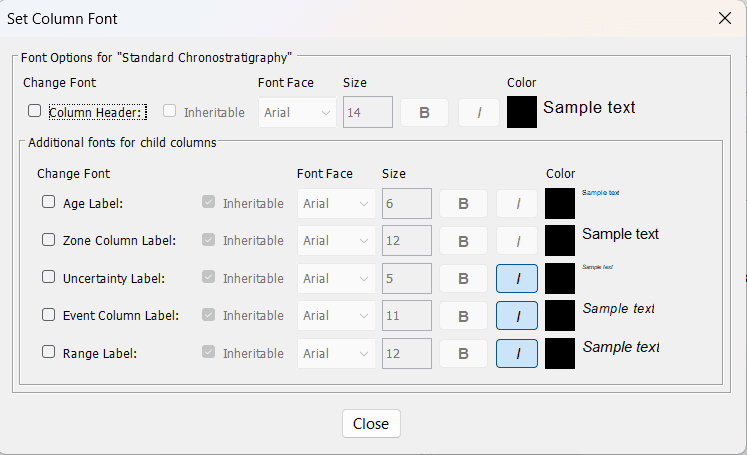Open Font Face dropdown for Zone Column Label
The image size is (747, 455).
336,241
